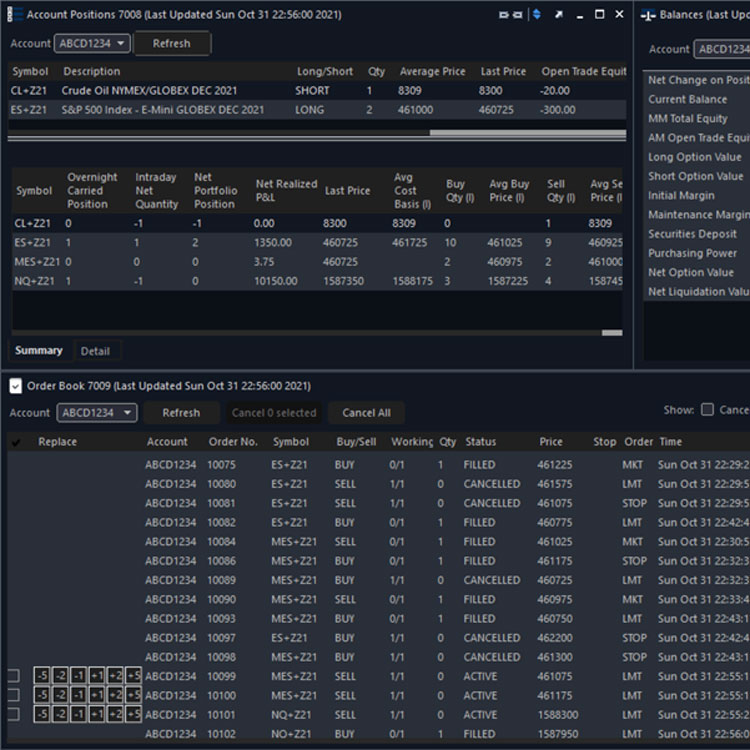Click -2 replace button for order 10101

(x=60, y=714)
